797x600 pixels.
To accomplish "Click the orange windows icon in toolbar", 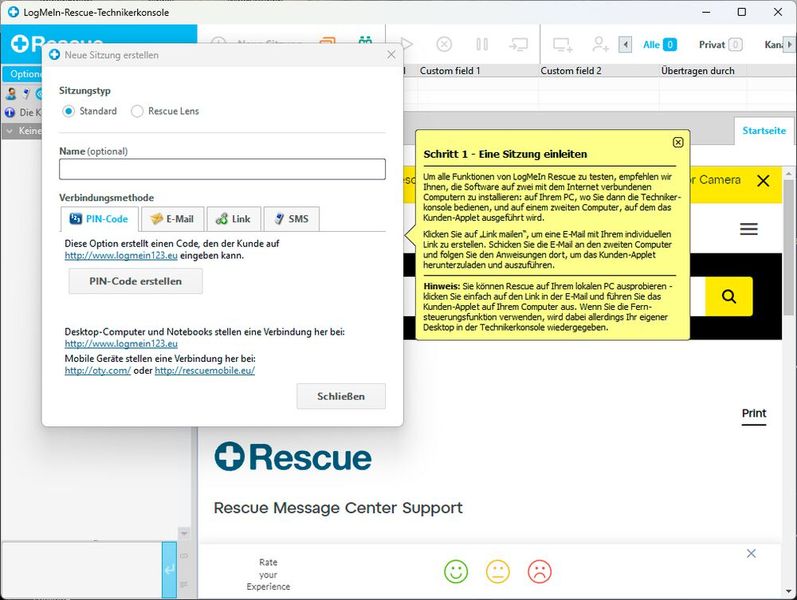I will click(328, 40).
